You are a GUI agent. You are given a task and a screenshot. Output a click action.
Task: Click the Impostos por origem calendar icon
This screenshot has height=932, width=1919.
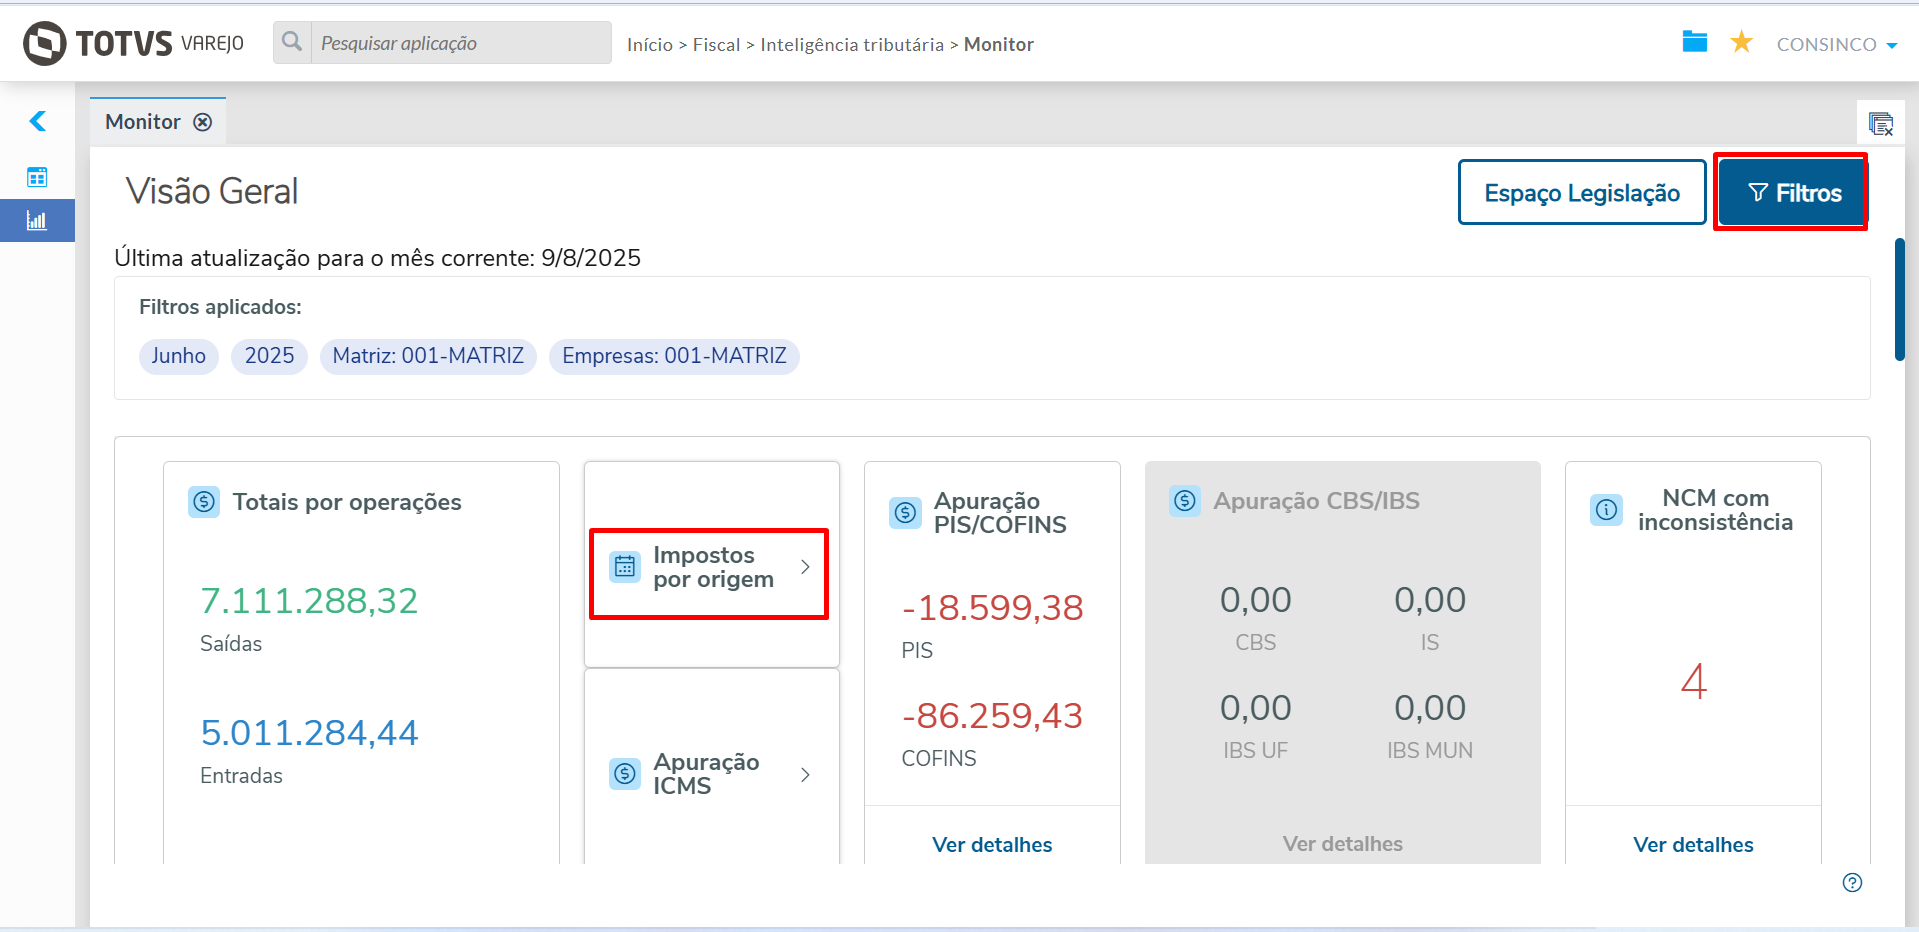tap(625, 567)
